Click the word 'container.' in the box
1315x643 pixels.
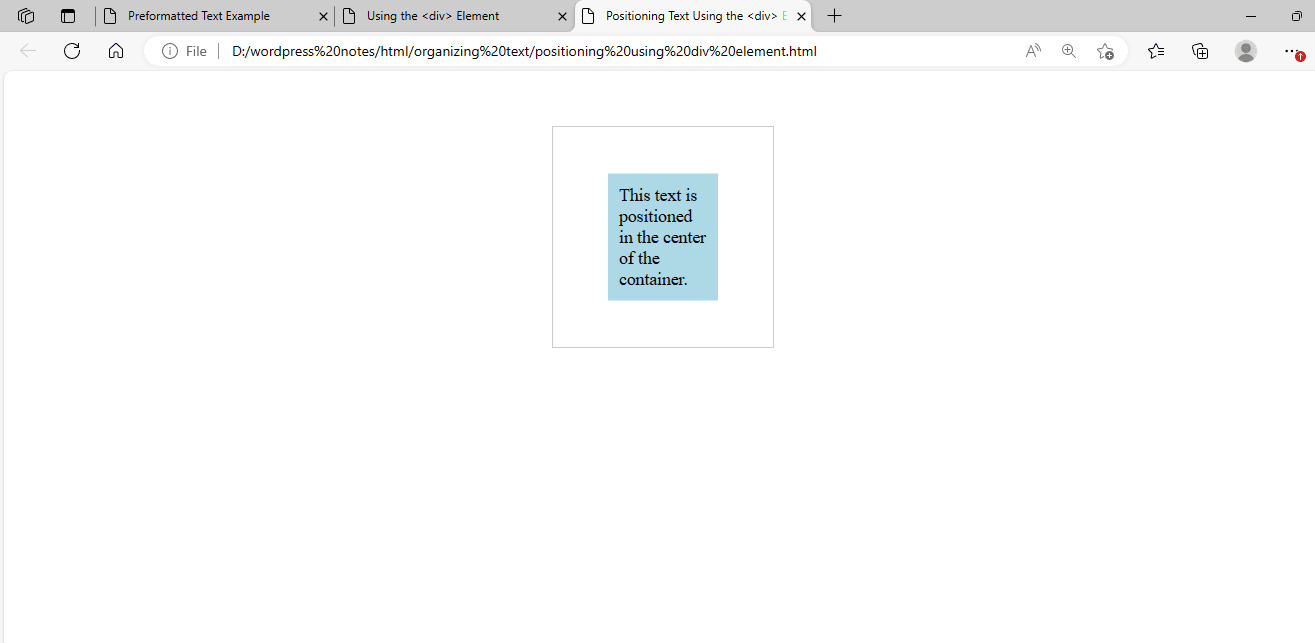click(x=653, y=279)
